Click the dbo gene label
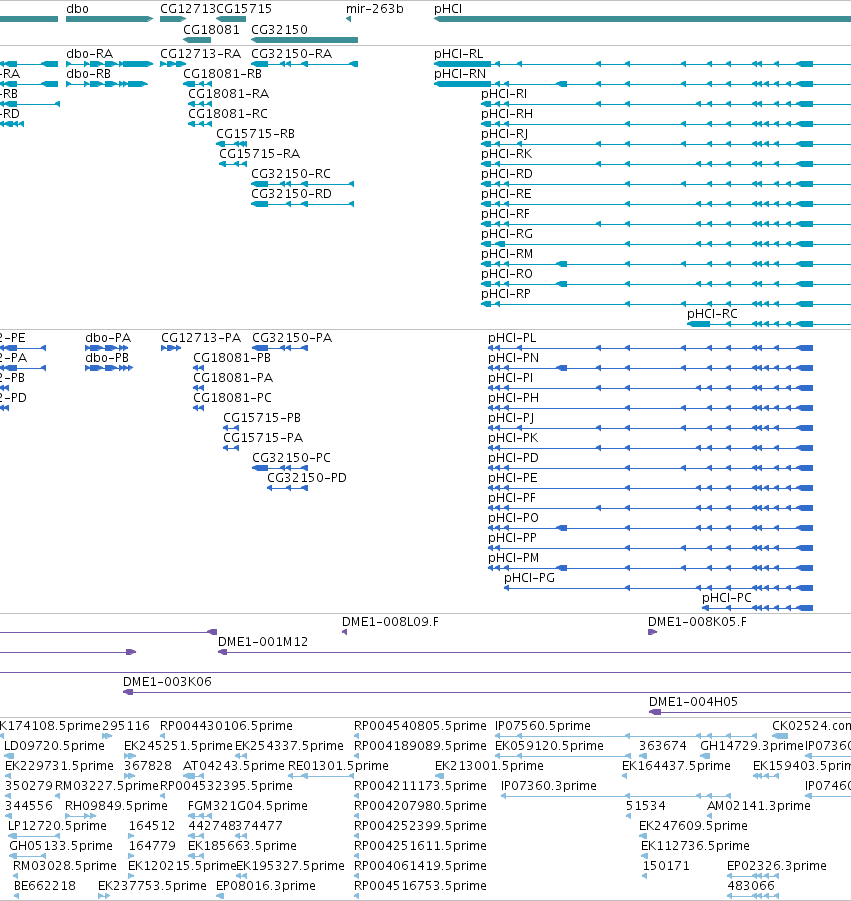Image resolution: width=851 pixels, height=901 pixels. coord(77,9)
